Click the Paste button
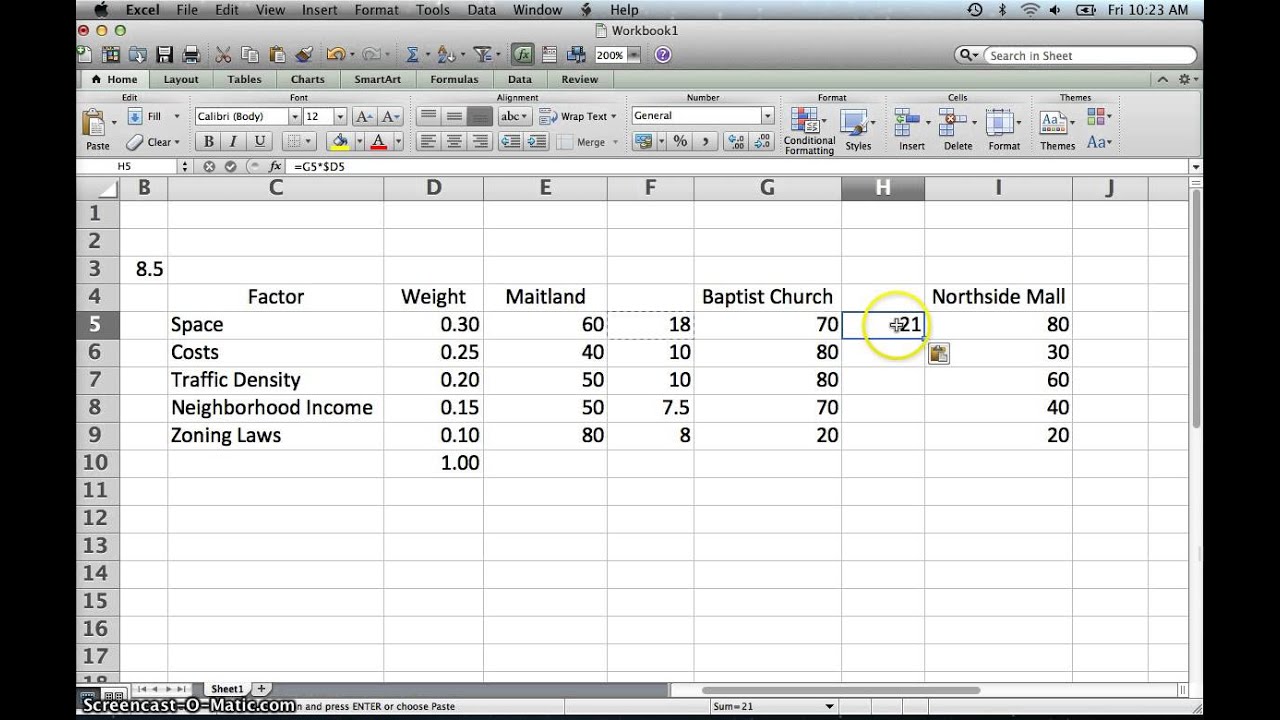The width and height of the screenshot is (1280, 720). pos(97,130)
